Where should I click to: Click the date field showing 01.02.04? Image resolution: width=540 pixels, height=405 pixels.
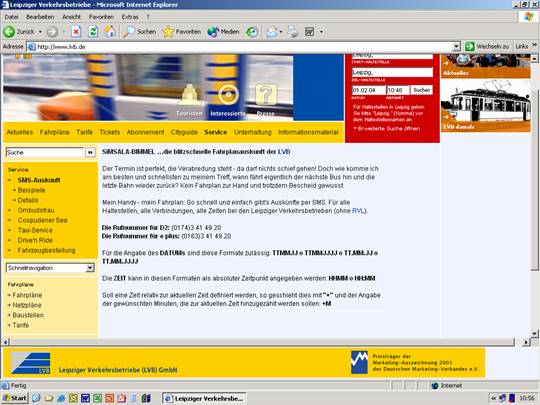point(368,90)
